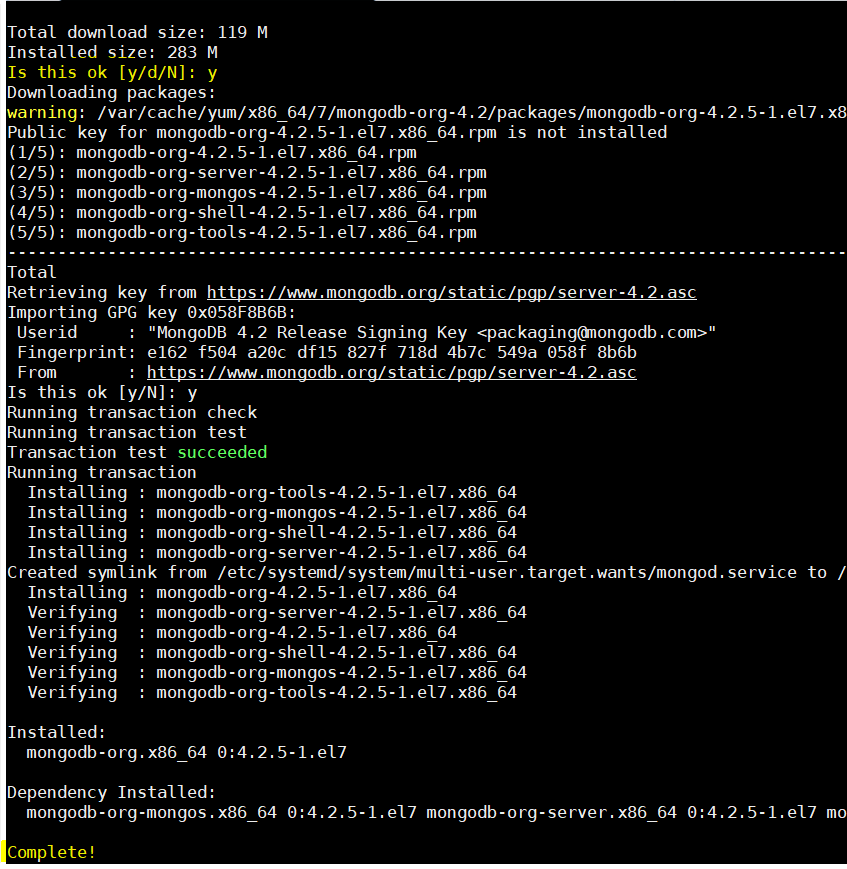Click the Userid 'MongoDB 4.2 Release Signing Key' line
The width and height of the screenshot is (847, 869).
tap(366, 333)
